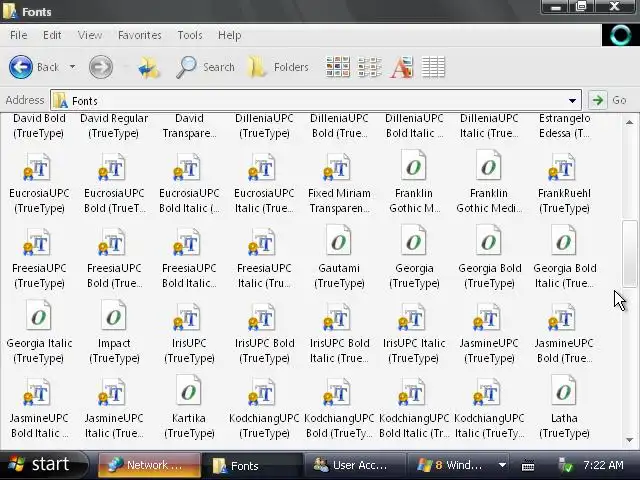The image size is (640, 480).
Task: Select FreesiaUPC Italic font icon
Action: (x=262, y=242)
